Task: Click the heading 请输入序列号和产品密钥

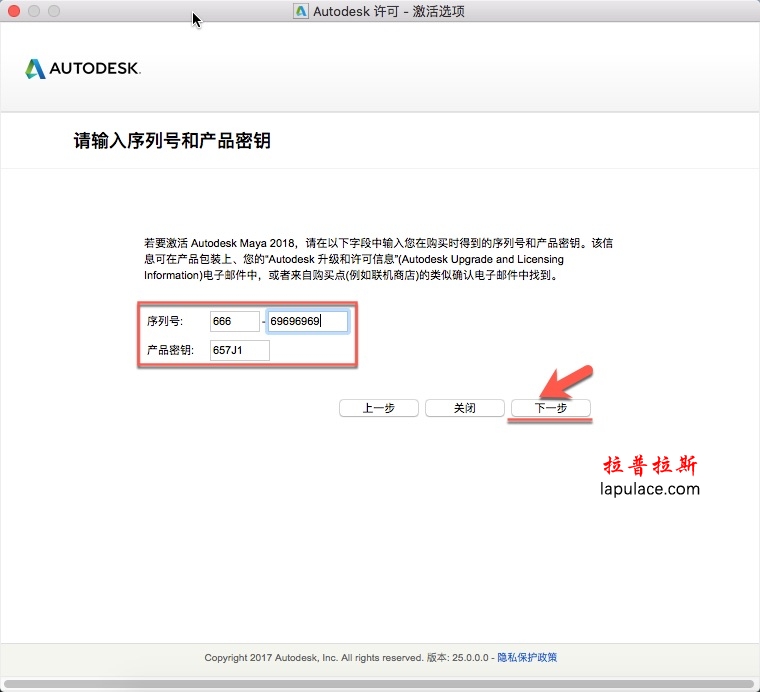Action: pyautogui.click(x=172, y=141)
